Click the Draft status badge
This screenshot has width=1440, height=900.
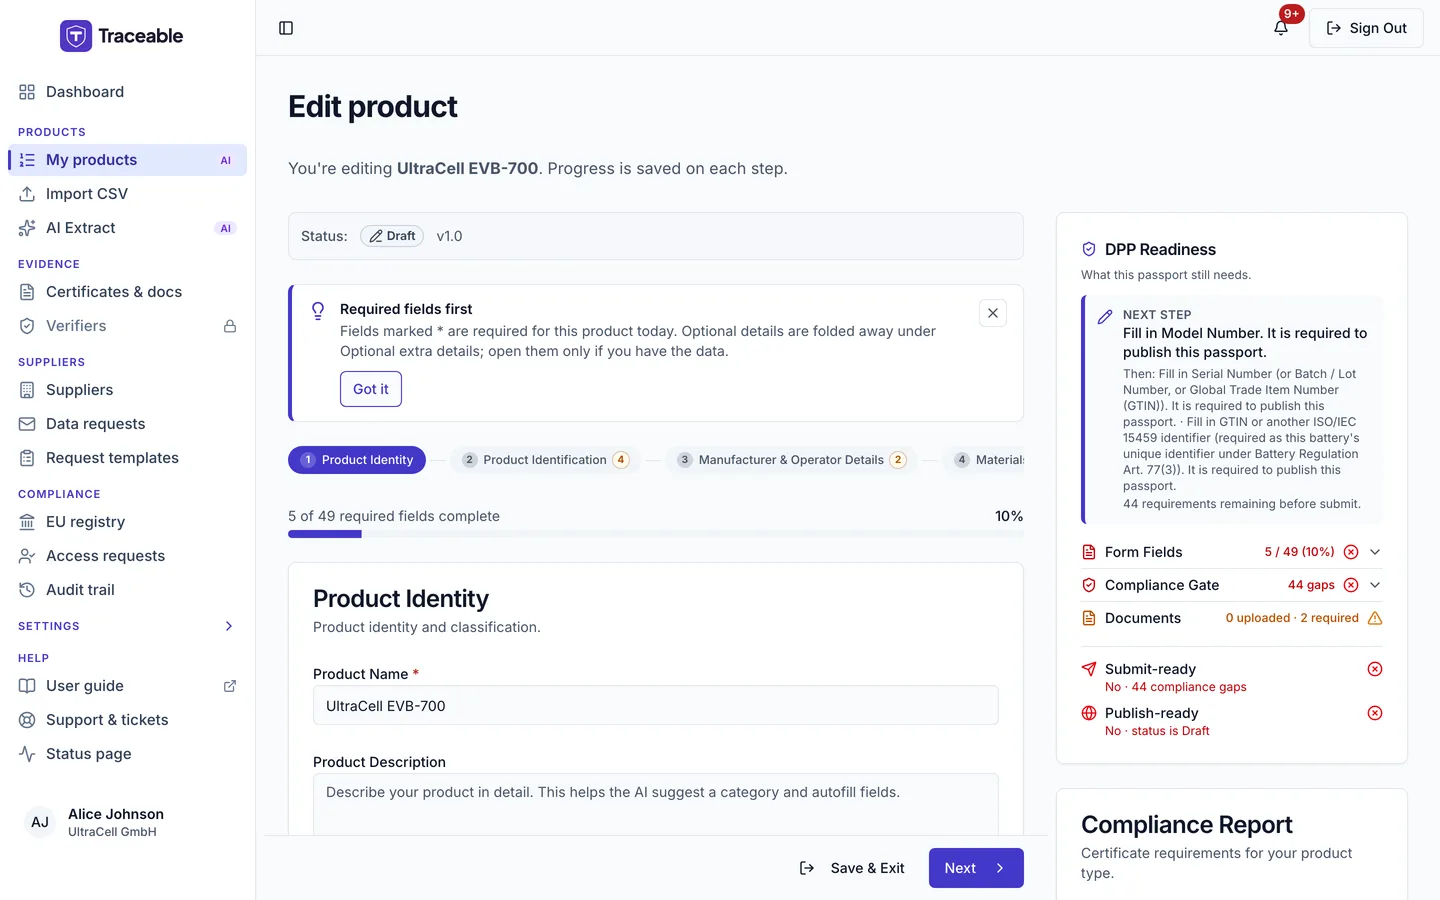click(392, 236)
